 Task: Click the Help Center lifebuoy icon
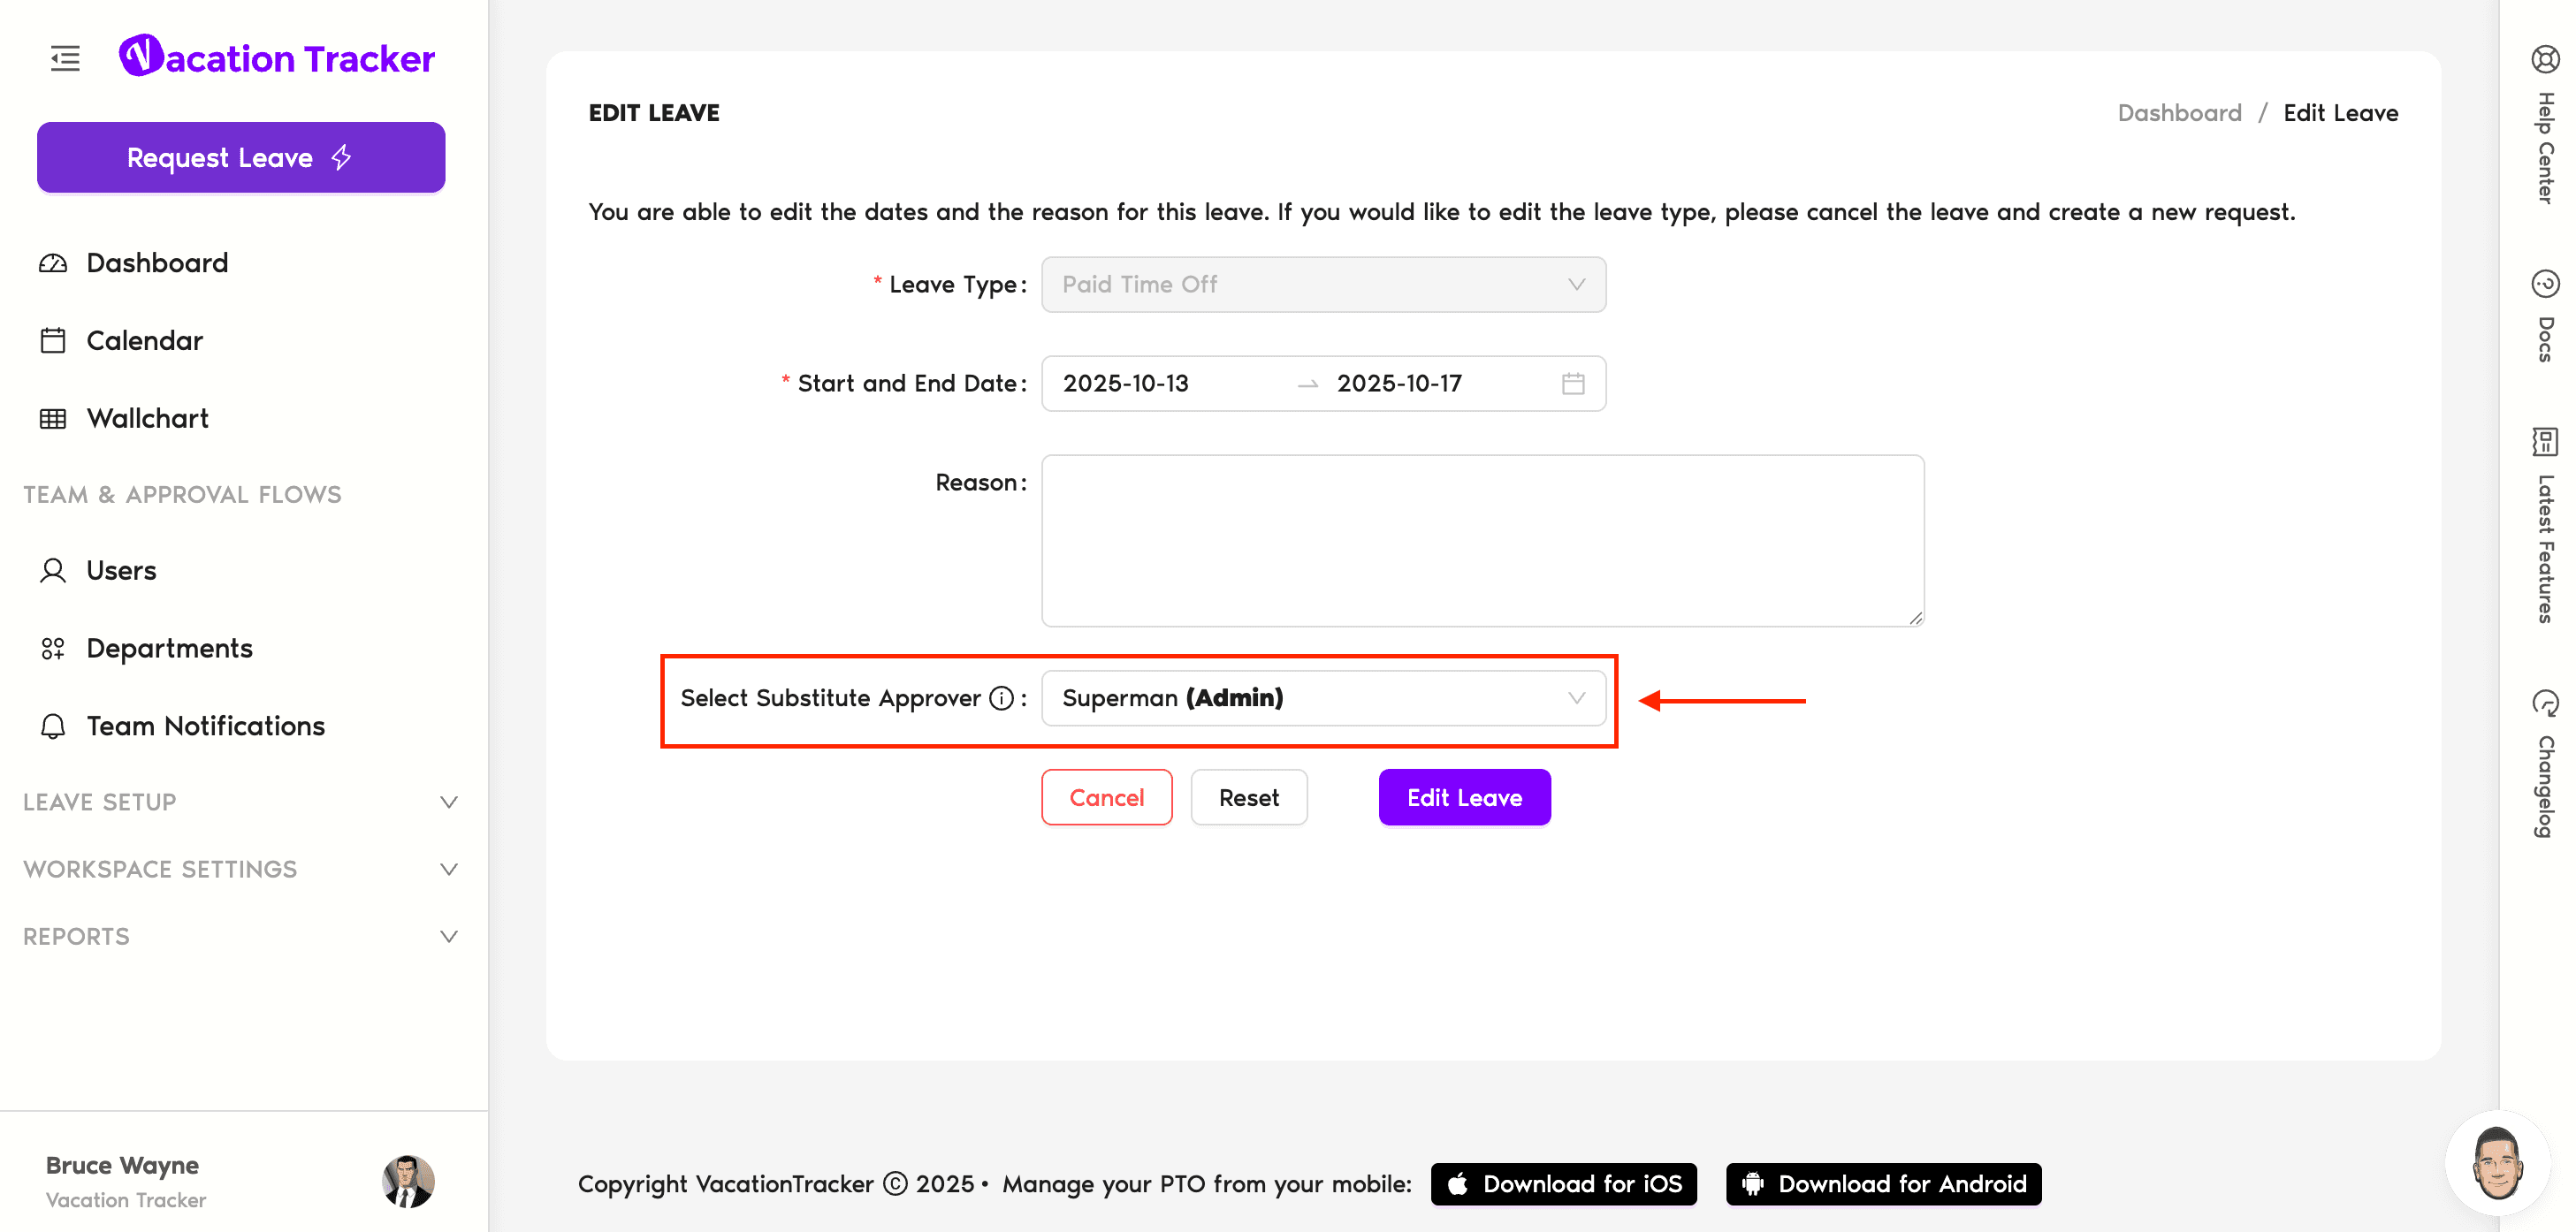pyautogui.click(x=2544, y=59)
